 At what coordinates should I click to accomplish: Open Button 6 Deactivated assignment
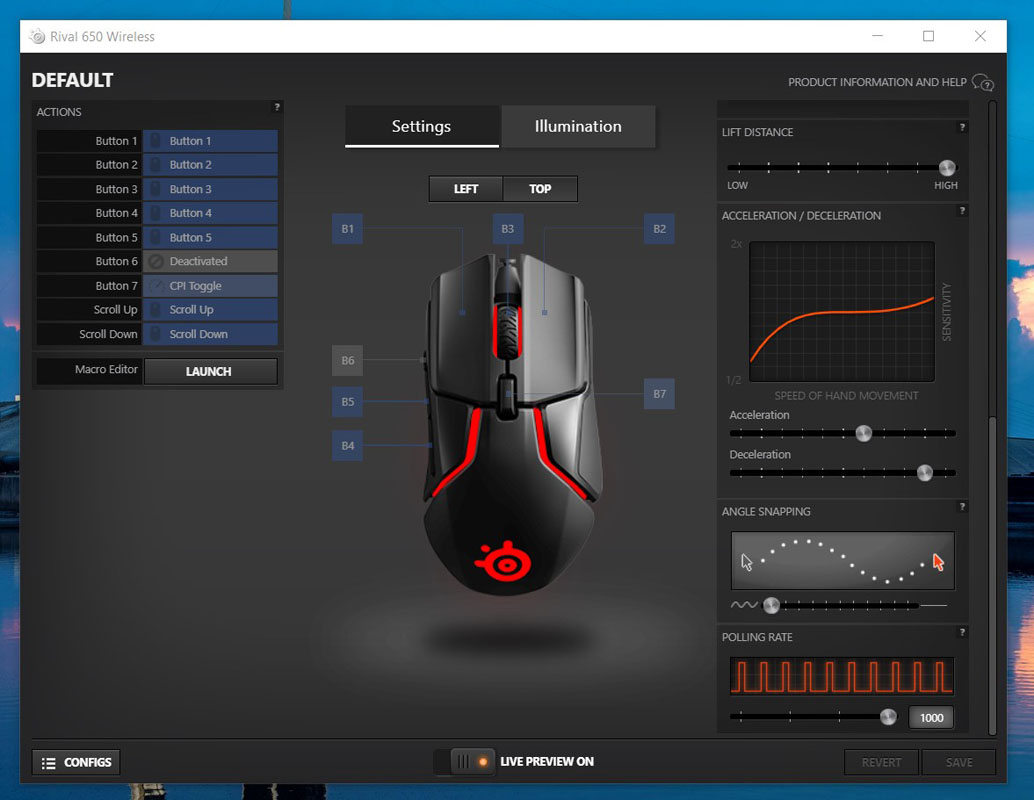point(210,262)
